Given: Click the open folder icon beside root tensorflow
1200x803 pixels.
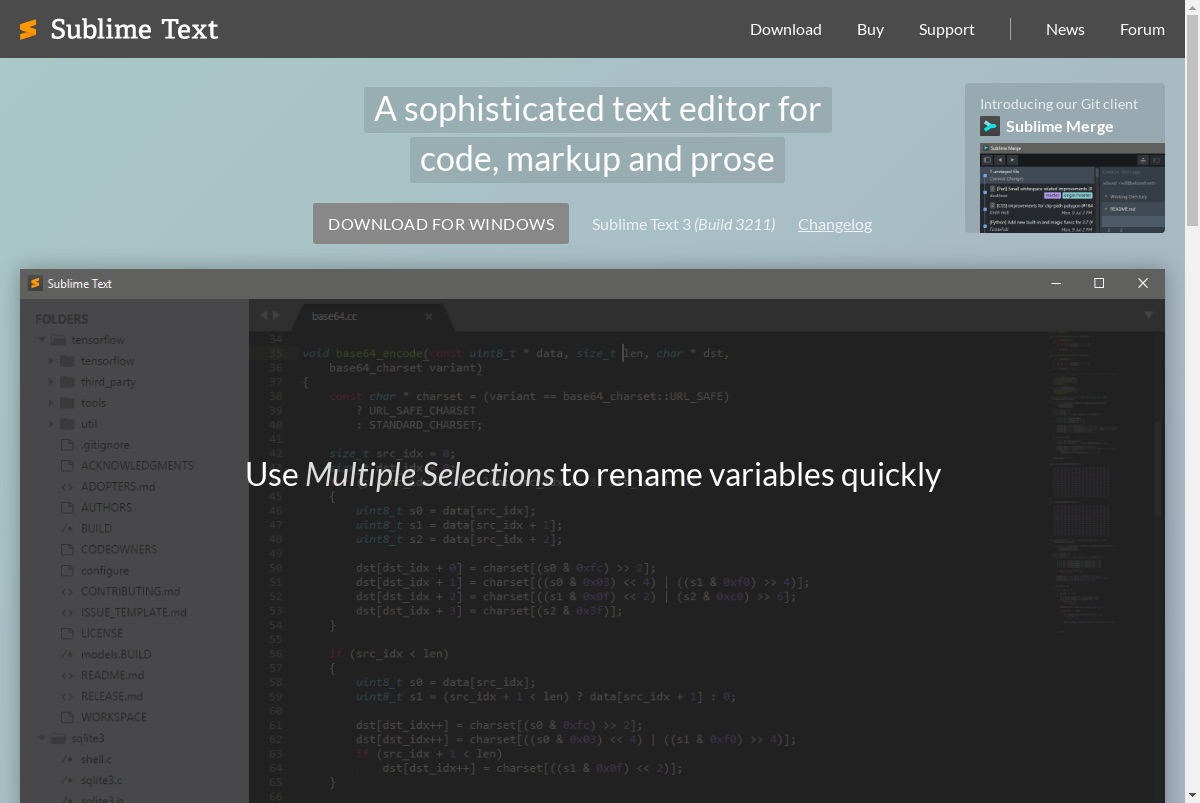Looking at the screenshot, I should pos(58,340).
